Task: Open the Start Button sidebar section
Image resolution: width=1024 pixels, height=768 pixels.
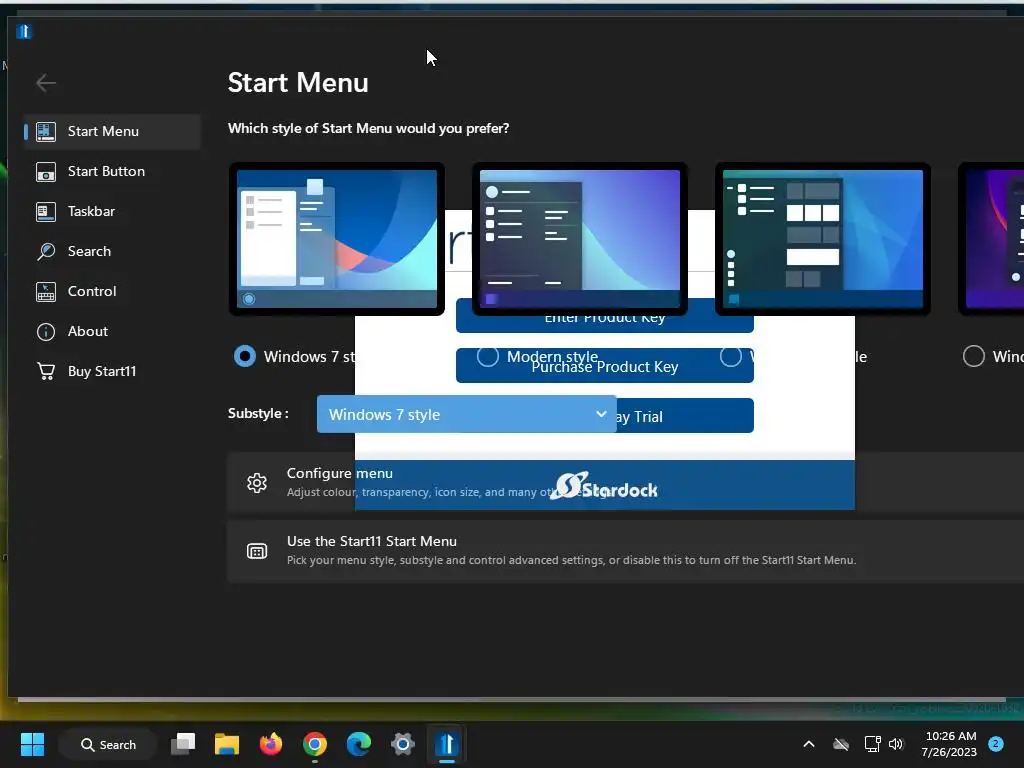Action: [x=112, y=171]
